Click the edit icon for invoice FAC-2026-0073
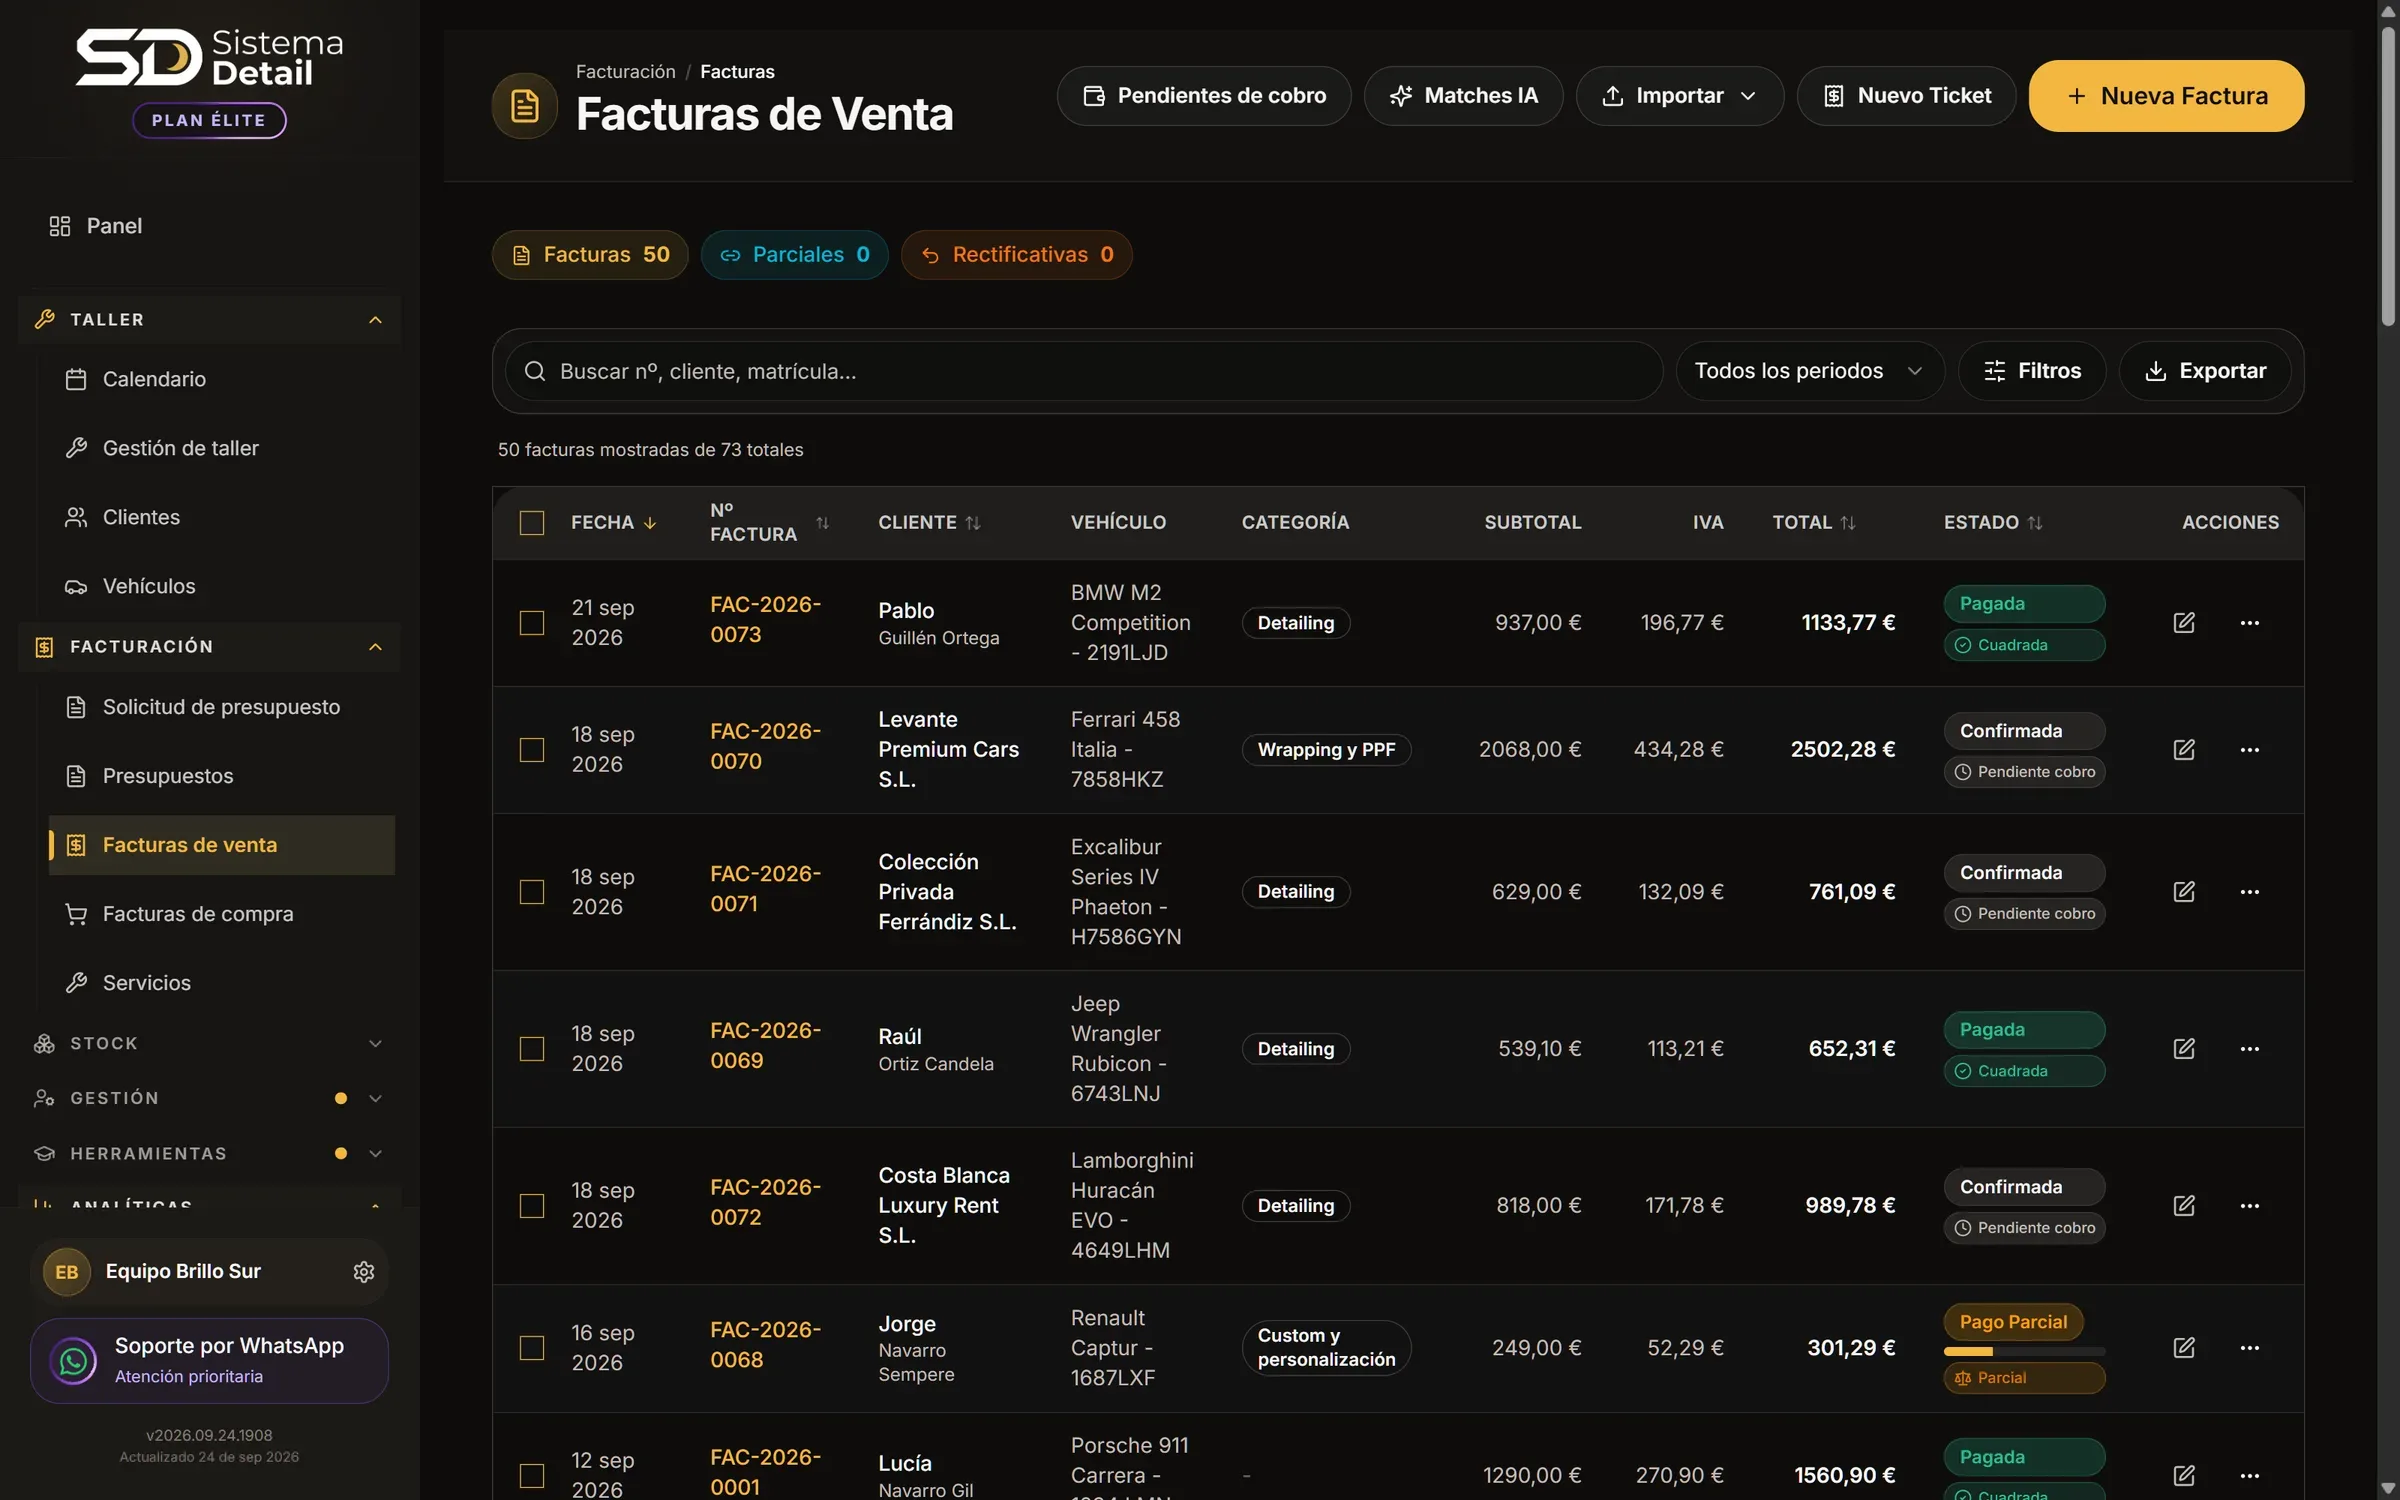This screenshot has height=1500, width=2400. coord(2184,622)
